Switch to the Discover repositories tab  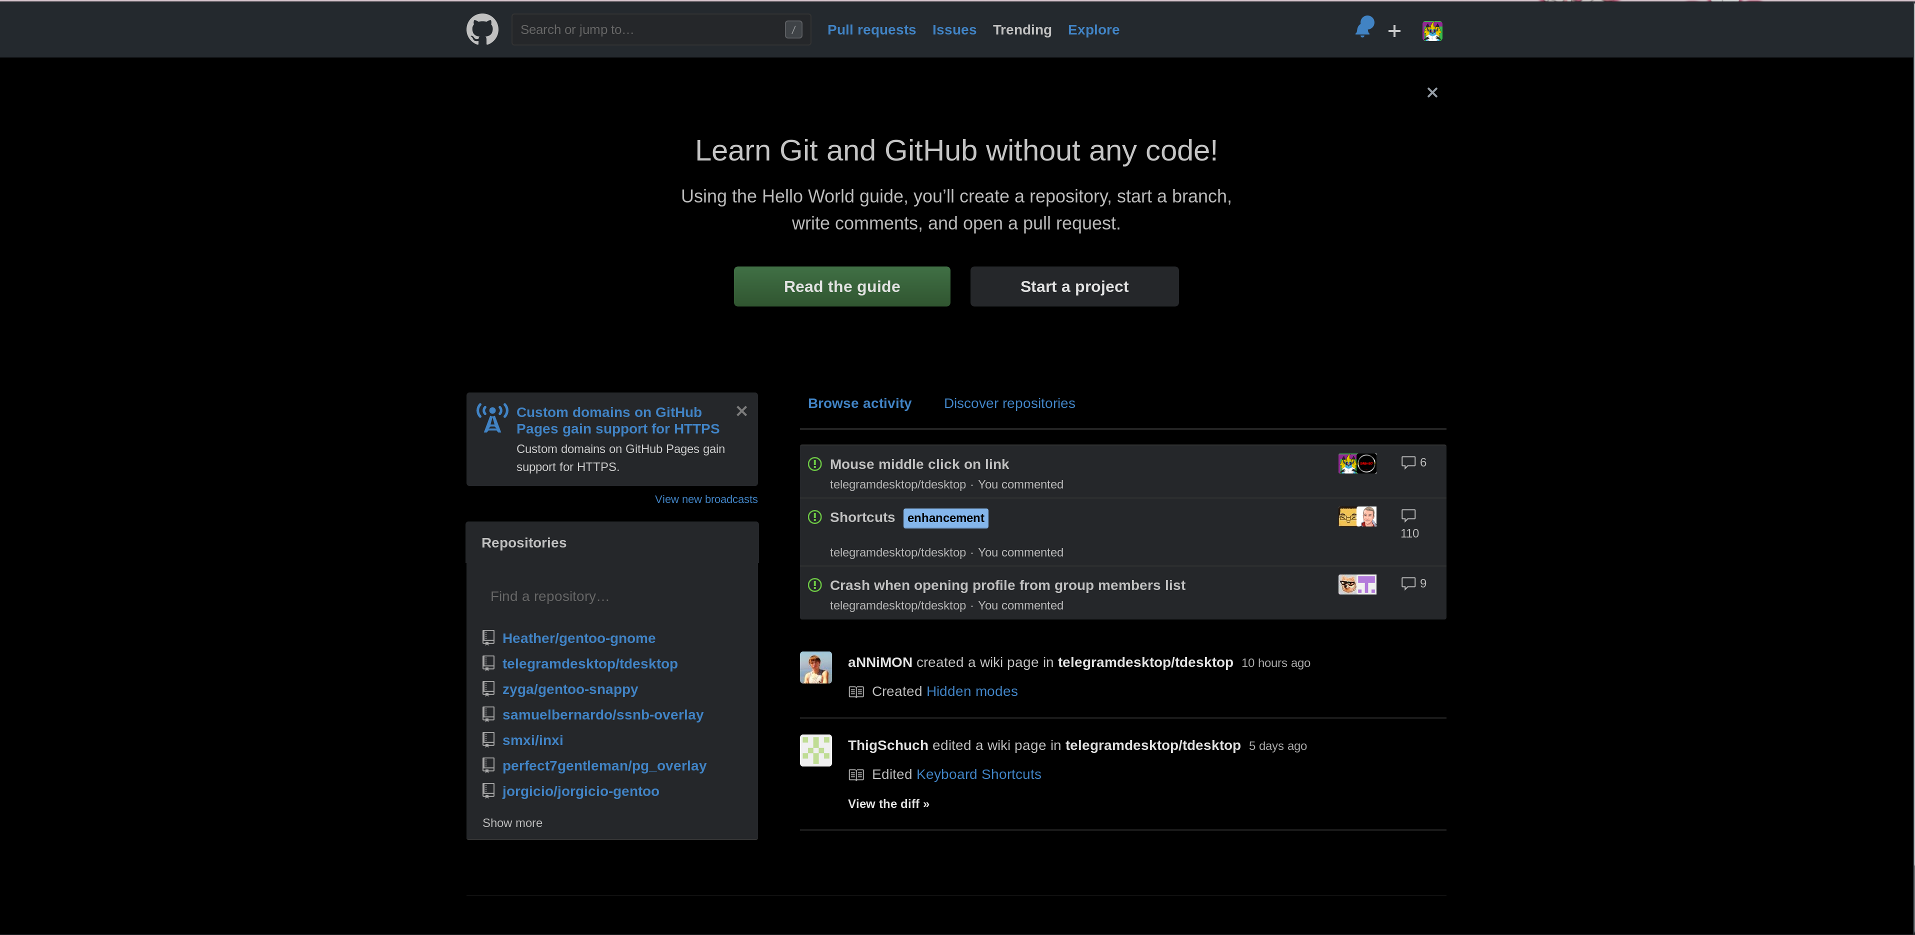click(x=1009, y=403)
